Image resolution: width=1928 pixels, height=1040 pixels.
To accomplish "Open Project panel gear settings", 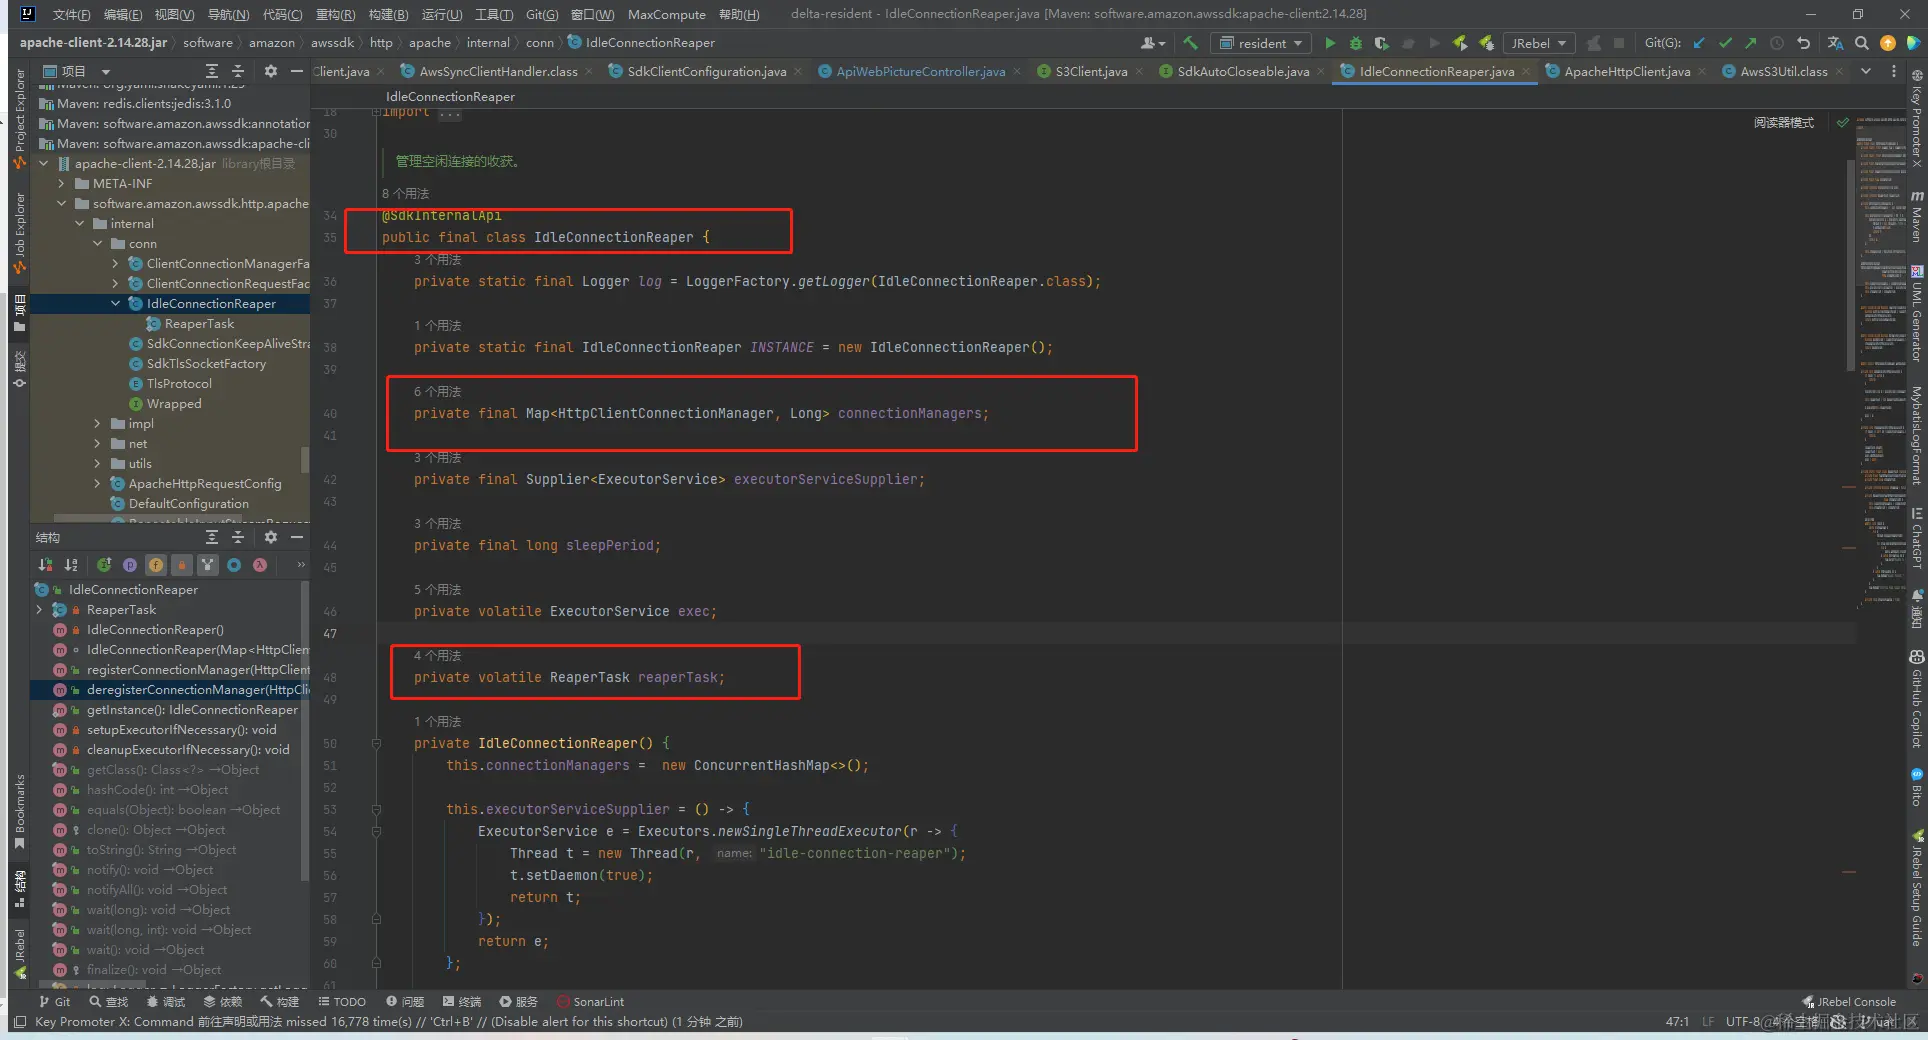I will [x=270, y=71].
